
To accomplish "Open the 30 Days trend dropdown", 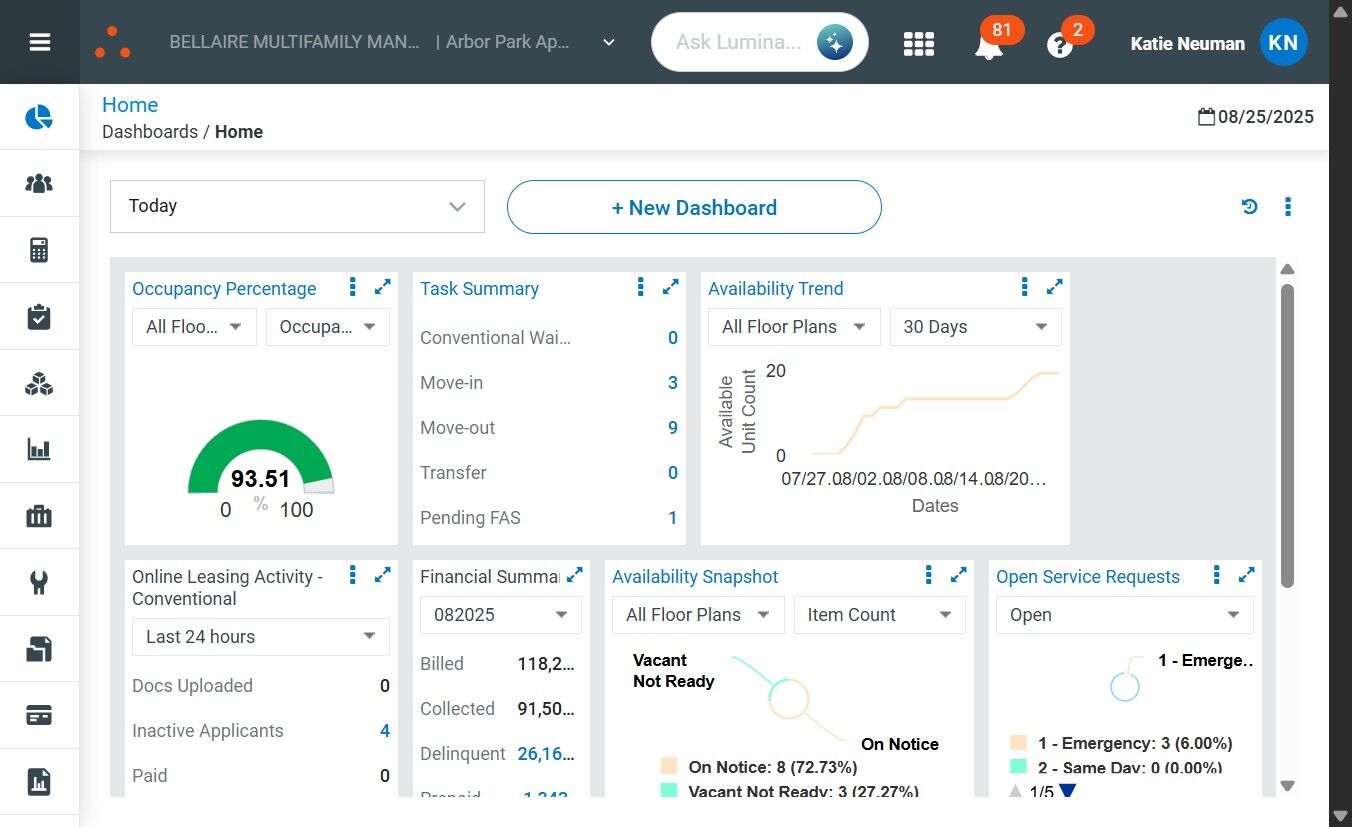I will point(975,327).
